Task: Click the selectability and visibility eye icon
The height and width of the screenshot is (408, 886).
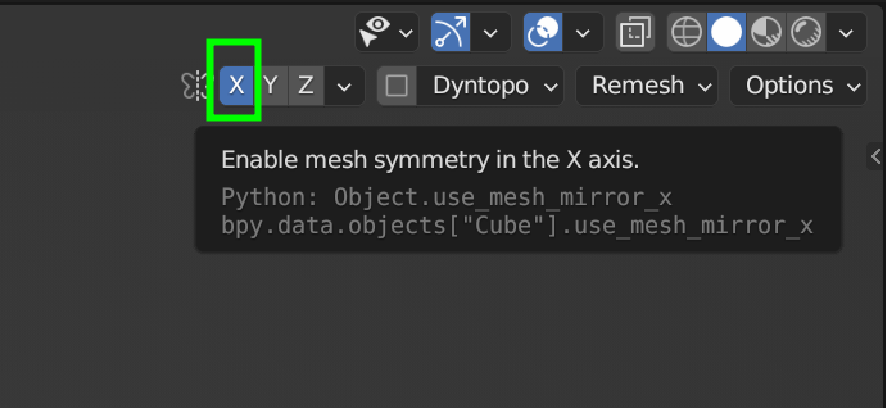Action: (x=376, y=33)
